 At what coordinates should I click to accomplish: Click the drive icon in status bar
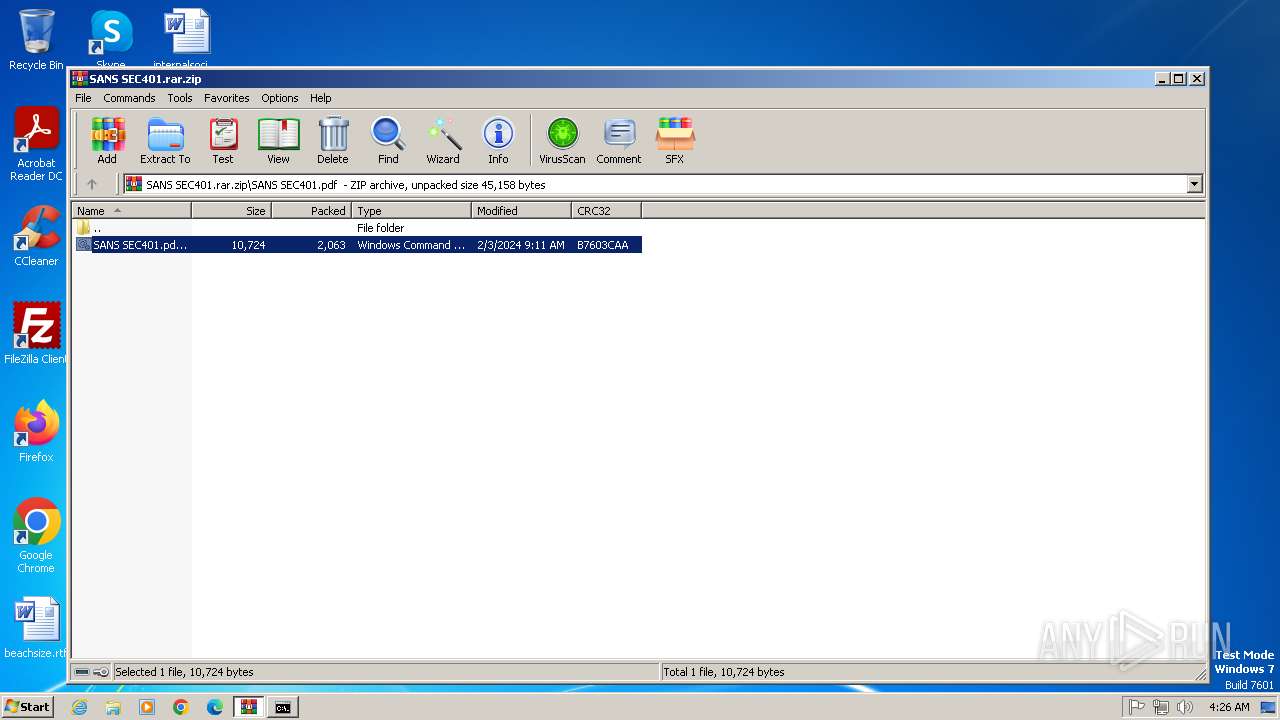pyautogui.click(x=82, y=672)
